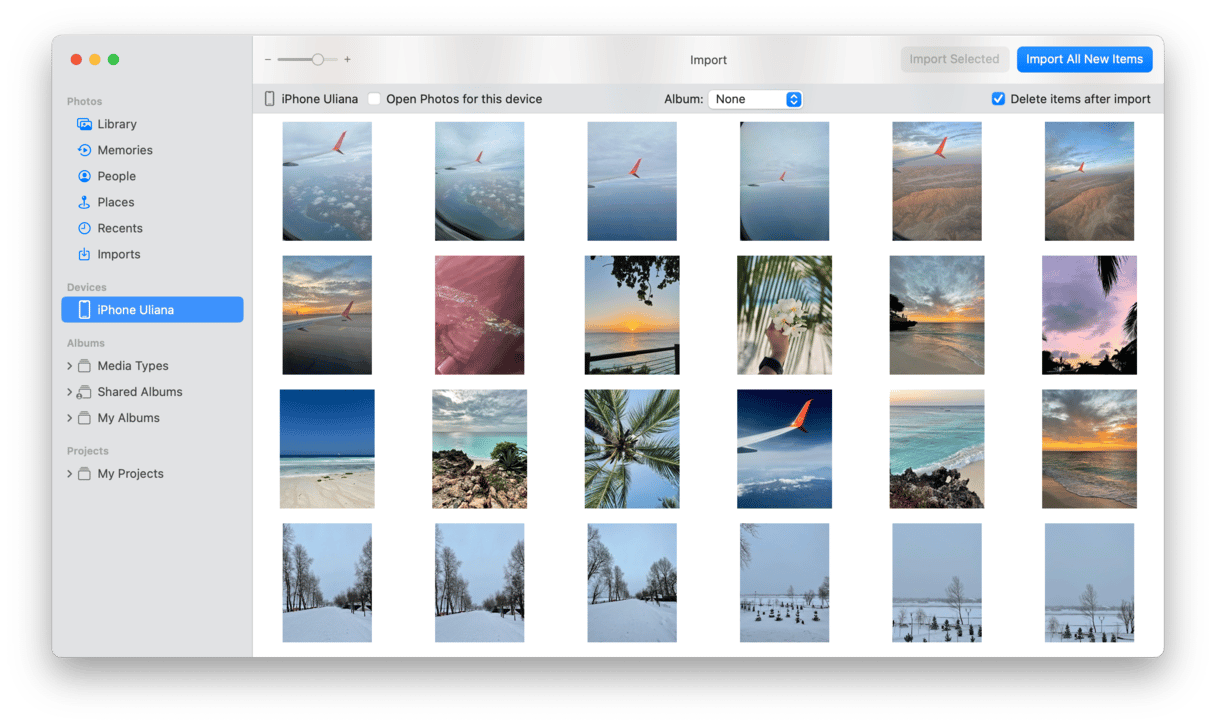Click the zoom-in plus icon
Screen dimensions: 1216x726
[347, 60]
